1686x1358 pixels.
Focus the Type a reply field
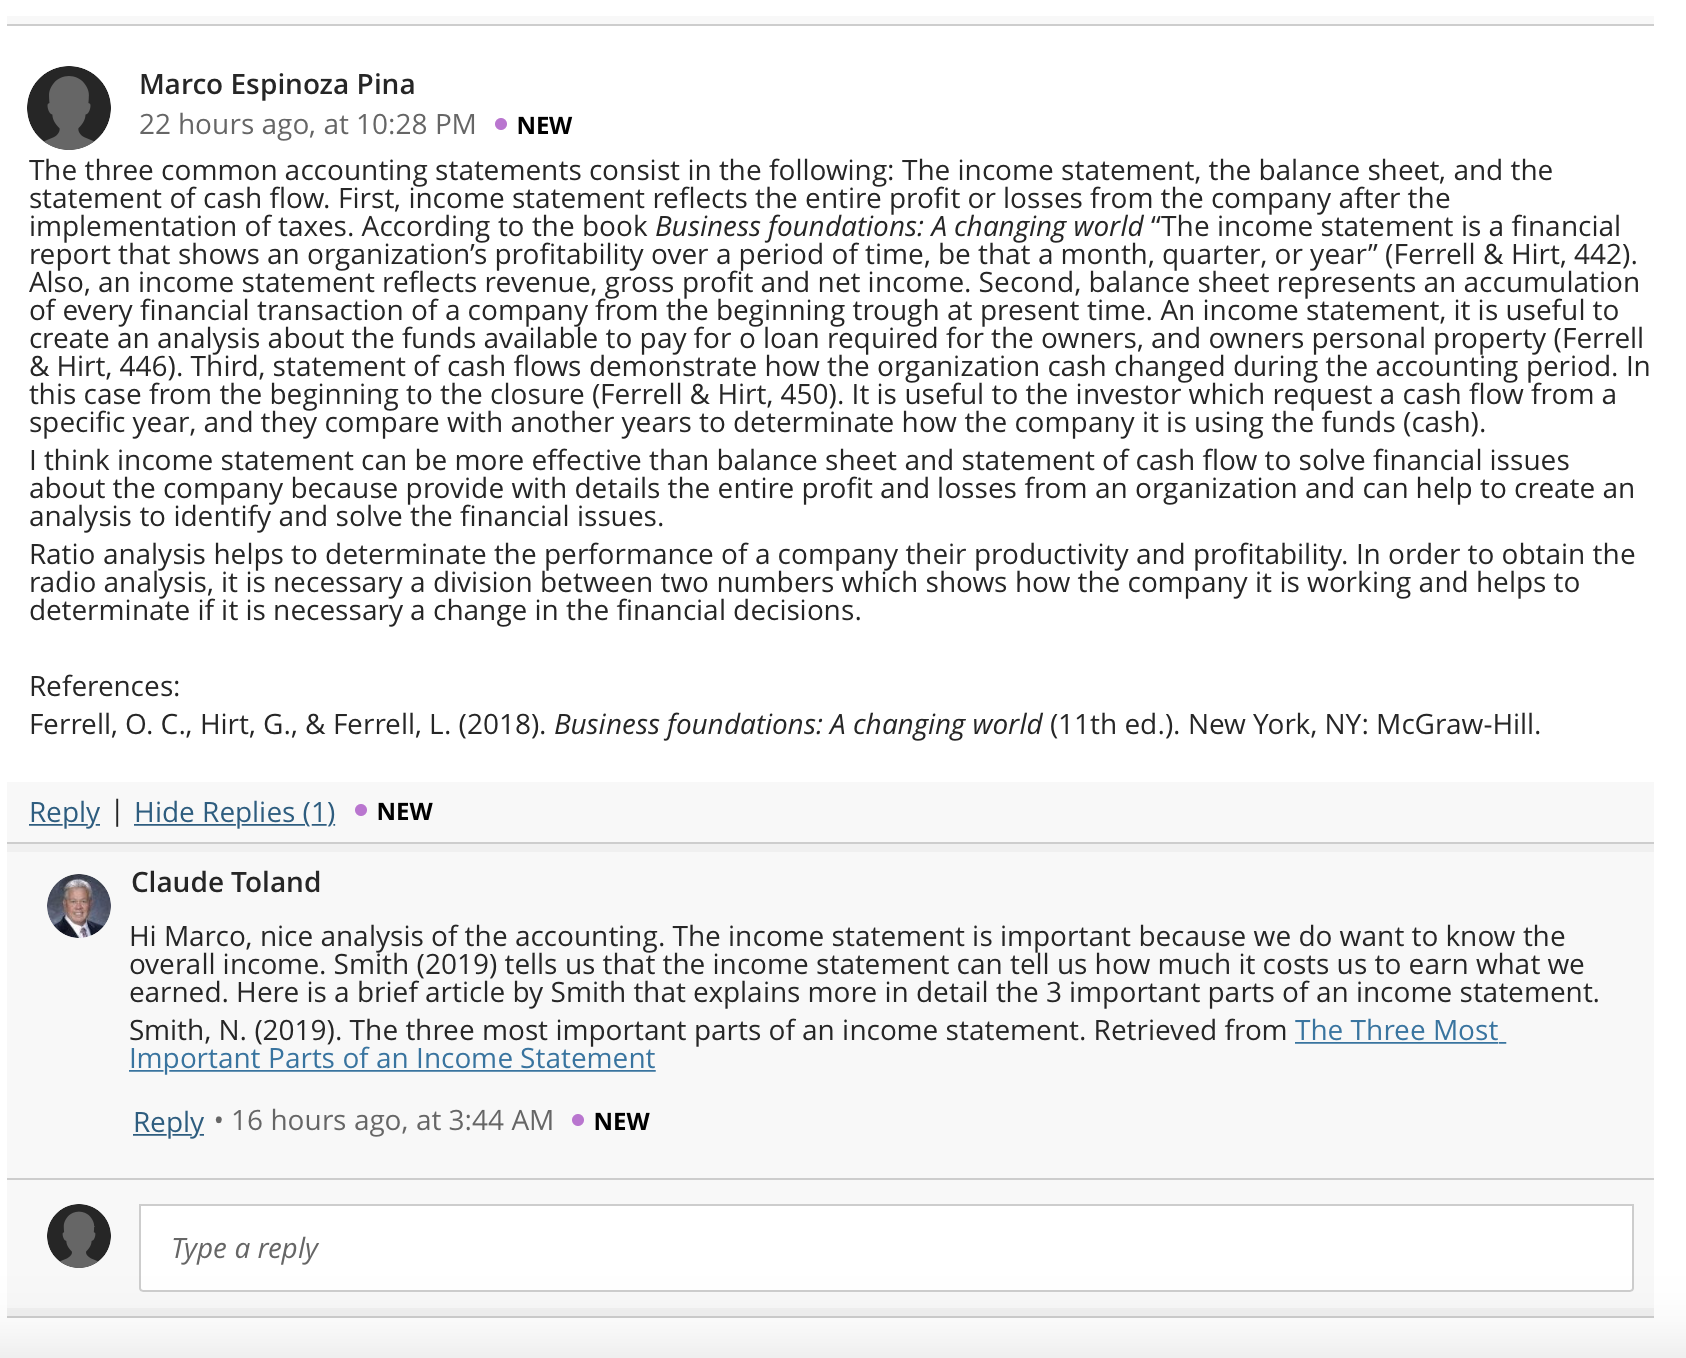coord(886,1248)
